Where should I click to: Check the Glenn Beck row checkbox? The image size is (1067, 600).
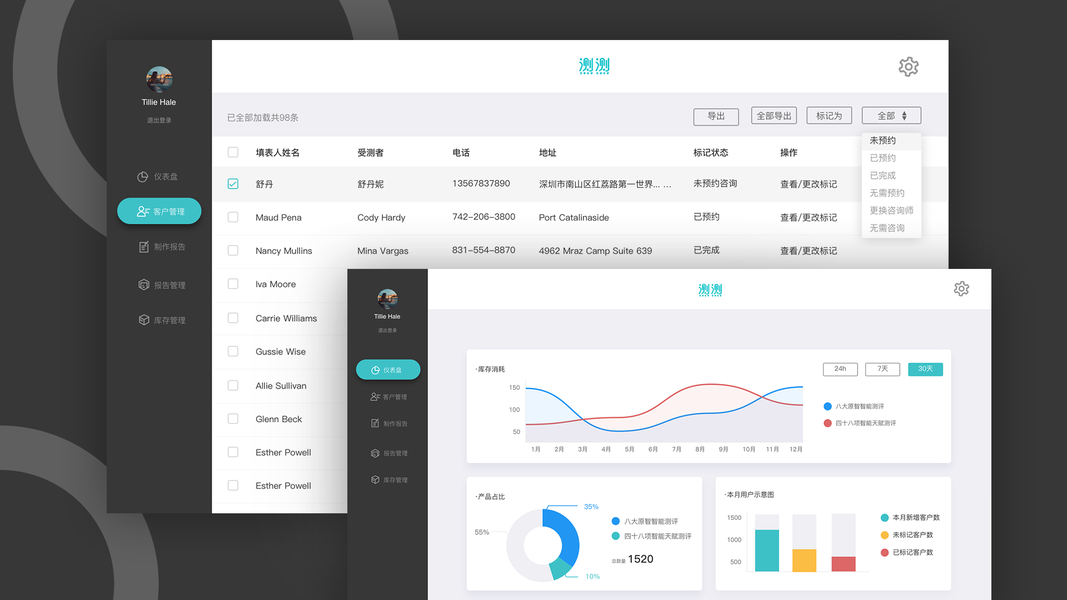233,418
